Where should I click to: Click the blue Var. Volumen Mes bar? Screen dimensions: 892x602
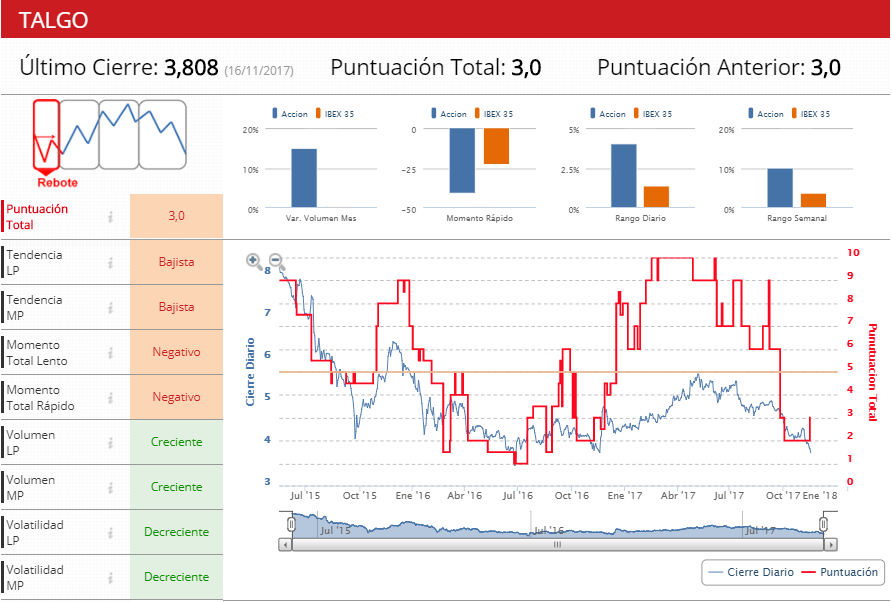(304, 178)
